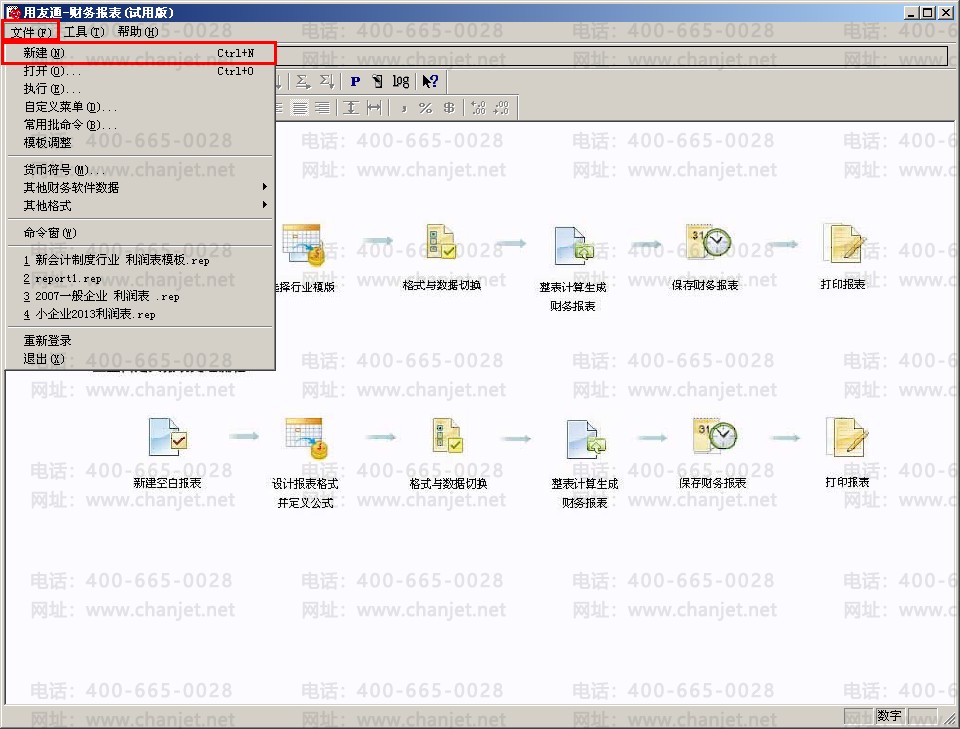The width and height of the screenshot is (960, 729).
Task: Open recent file 小企业2013利润表.rep
Action: 140,314
